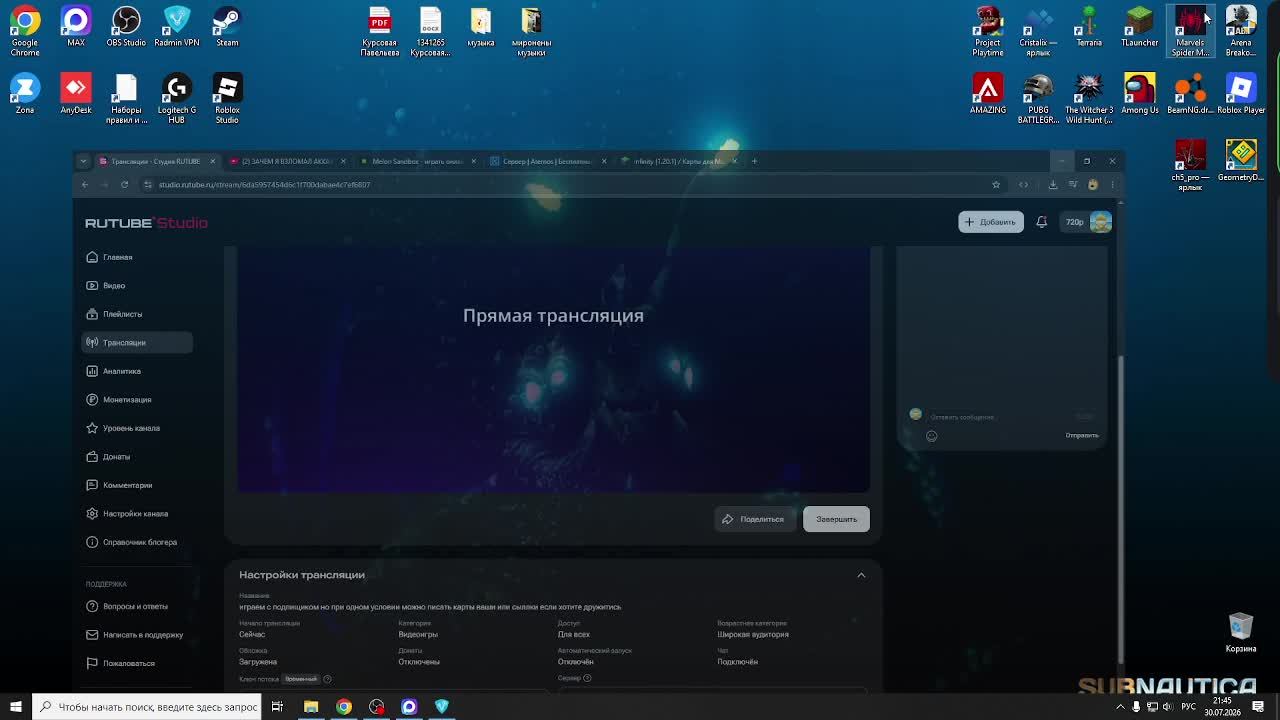Switch to the Aternos server tab
Image resolution: width=1280 pixels, height=720 pixels.
547,161
